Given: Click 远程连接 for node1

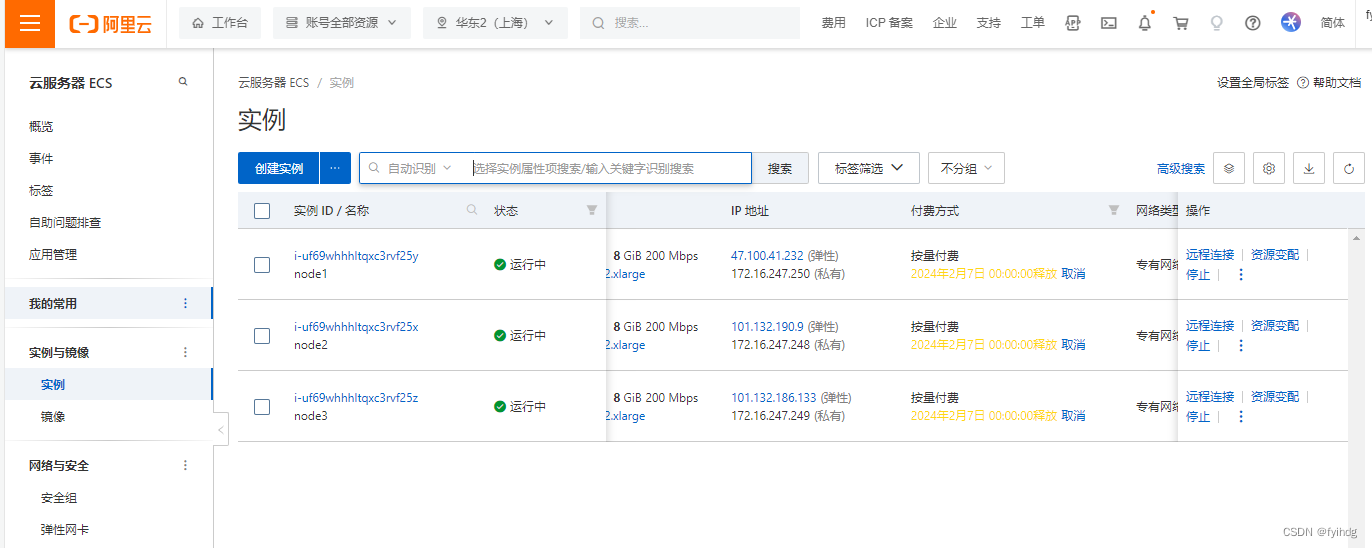Looking at the screenshot, I should click(x=1210, y=254).
